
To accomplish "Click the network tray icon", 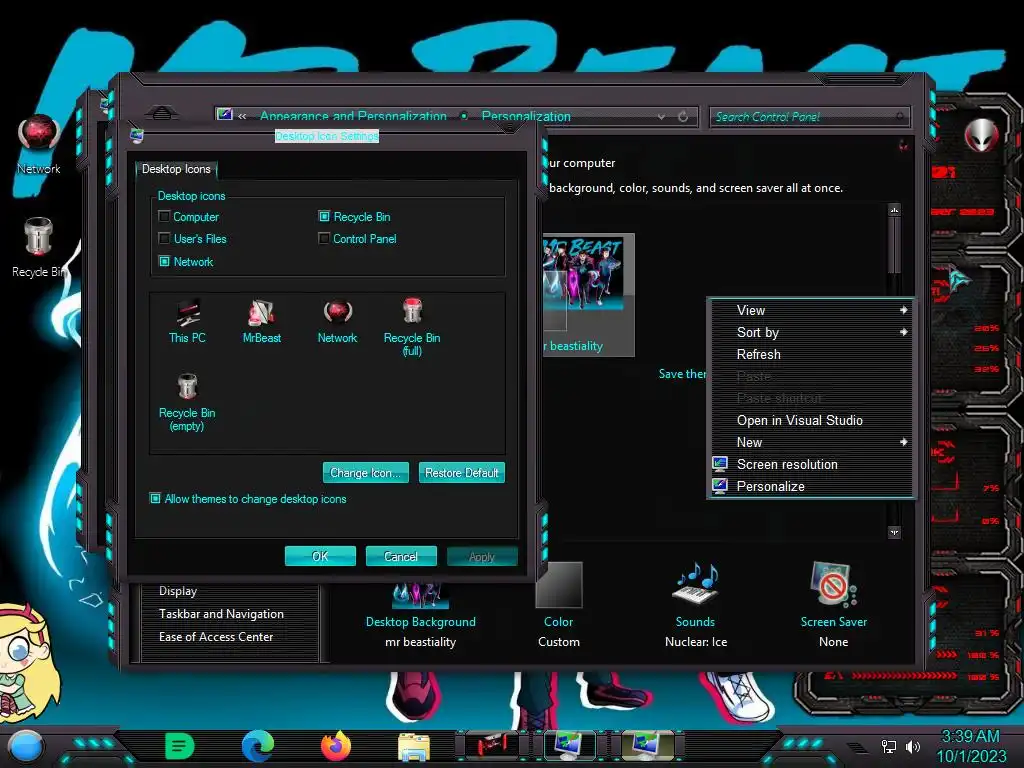I will tap(889, 746).
